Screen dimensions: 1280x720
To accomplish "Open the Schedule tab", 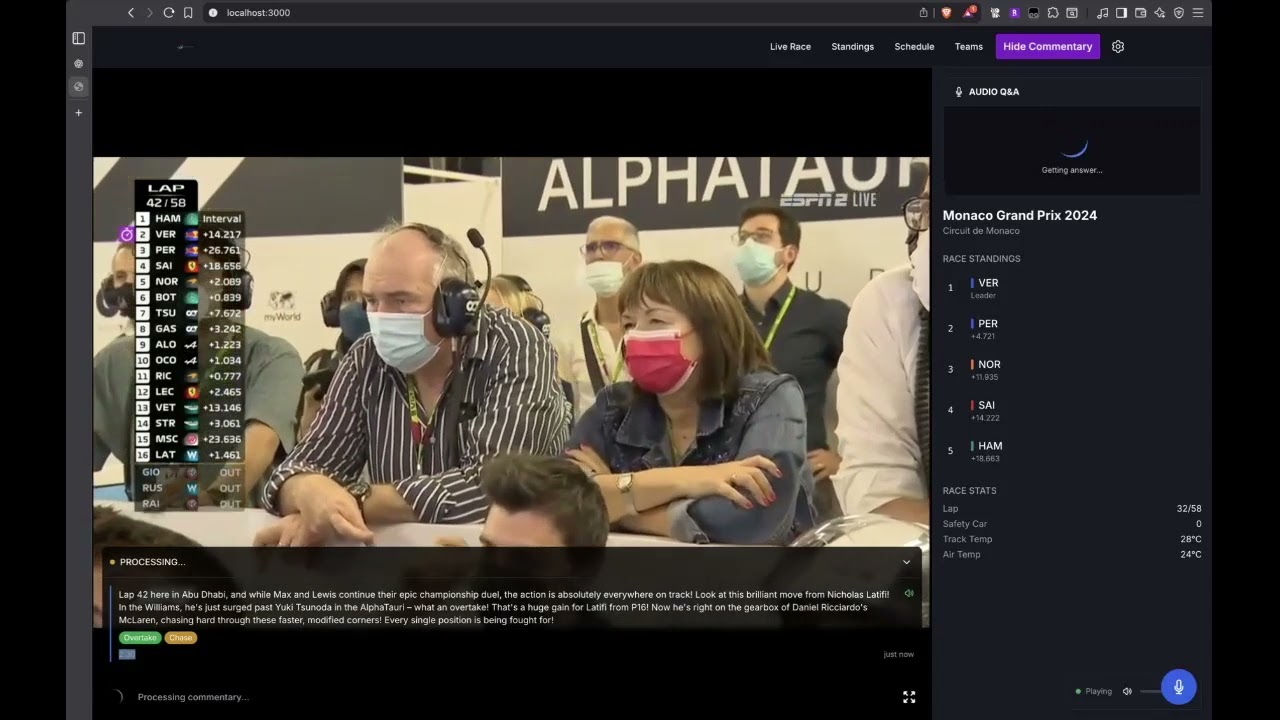I will [x=914, y=47].
